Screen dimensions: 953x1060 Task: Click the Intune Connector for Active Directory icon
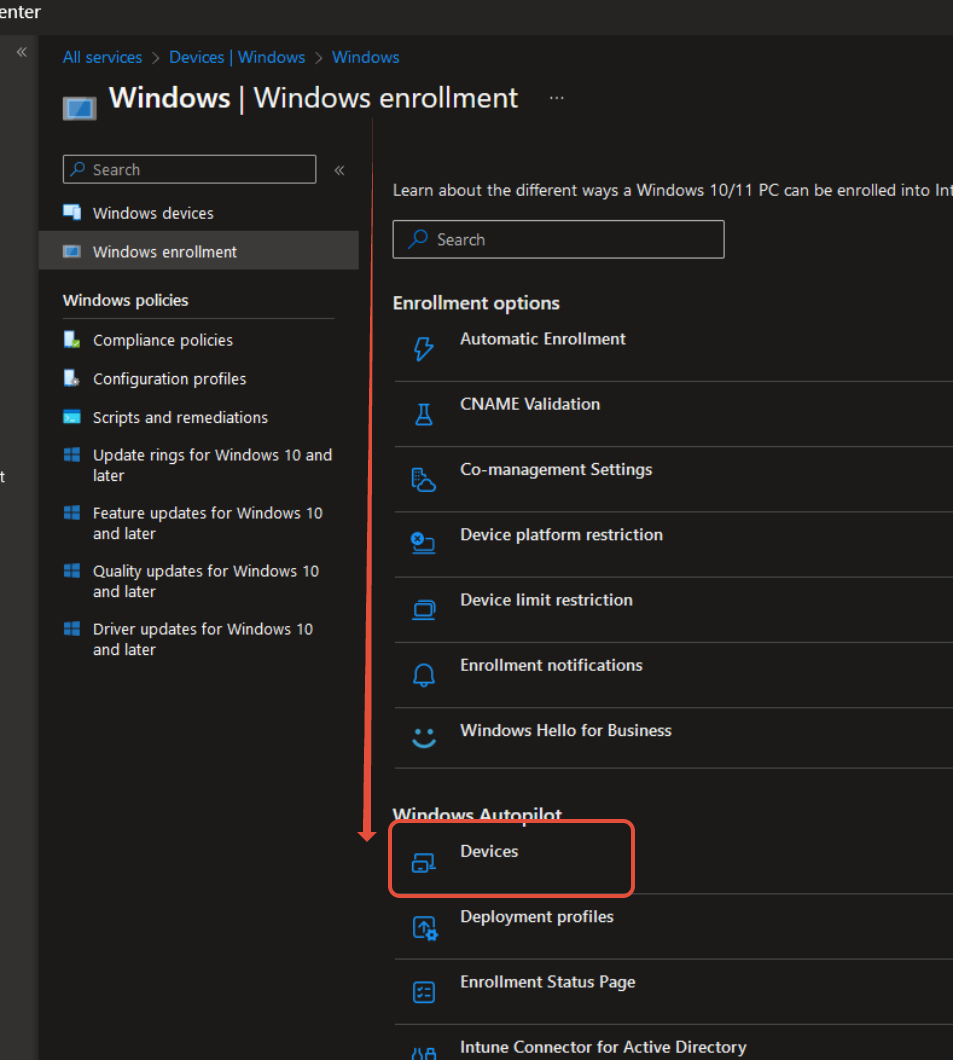click(424, 1053)
